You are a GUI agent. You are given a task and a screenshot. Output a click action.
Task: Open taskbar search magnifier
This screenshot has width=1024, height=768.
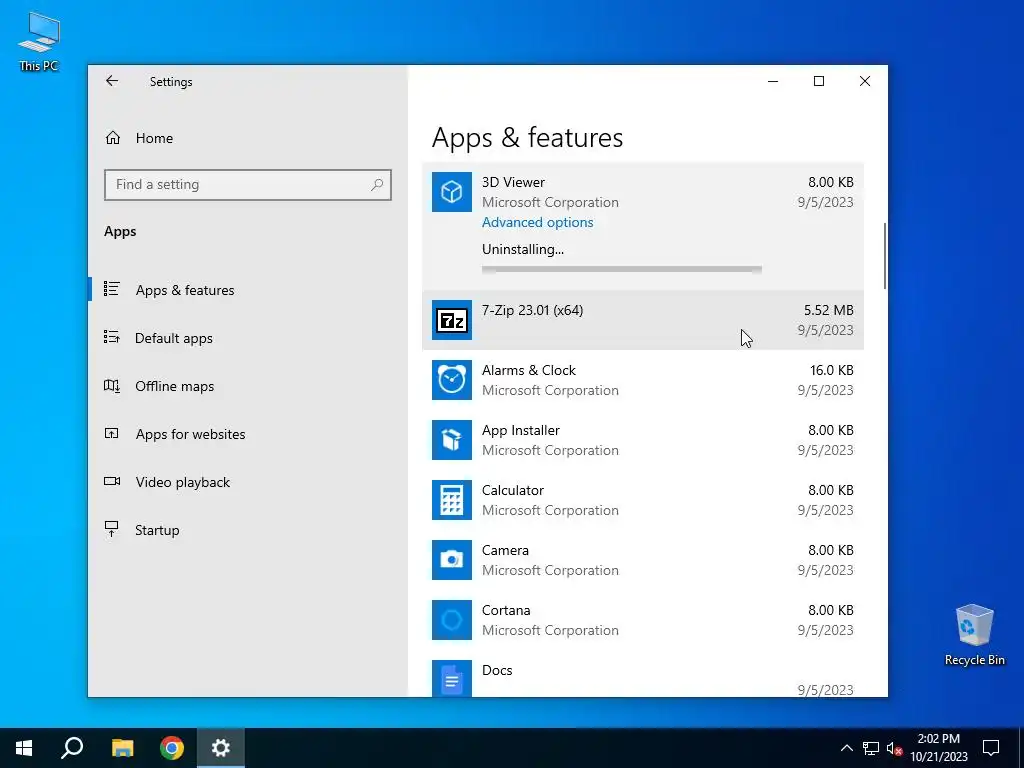click(72, 748)
